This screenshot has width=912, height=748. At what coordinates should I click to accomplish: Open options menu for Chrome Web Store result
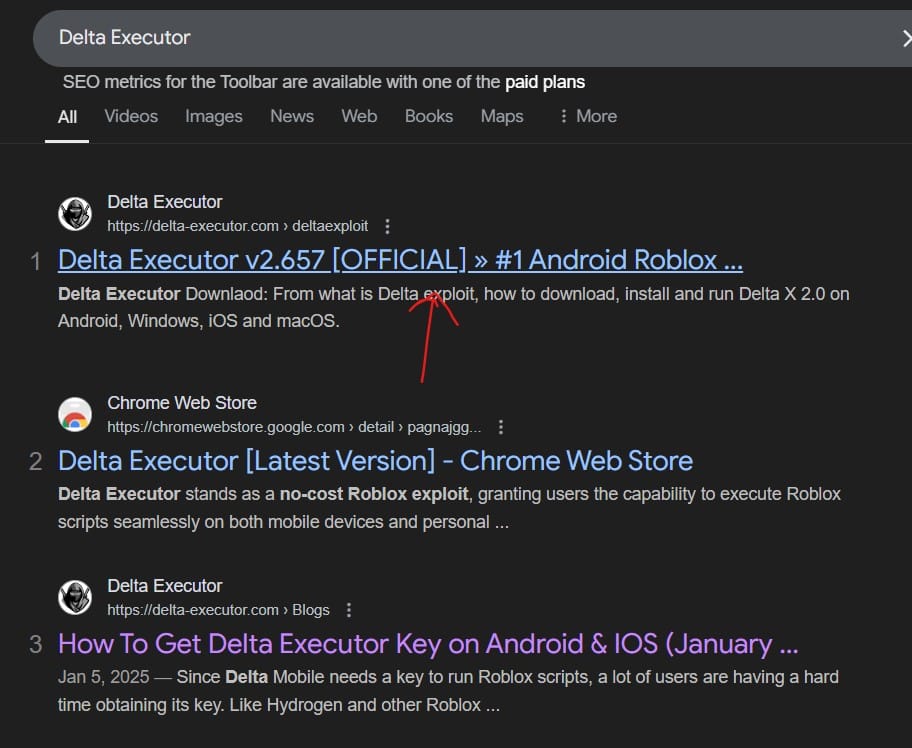[501, 428]
